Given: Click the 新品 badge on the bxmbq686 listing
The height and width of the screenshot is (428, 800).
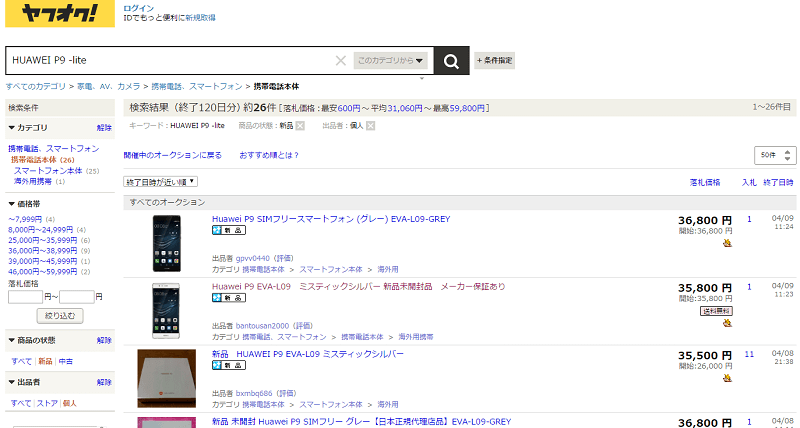Looking at the screenshot, I should click(229, 365).
